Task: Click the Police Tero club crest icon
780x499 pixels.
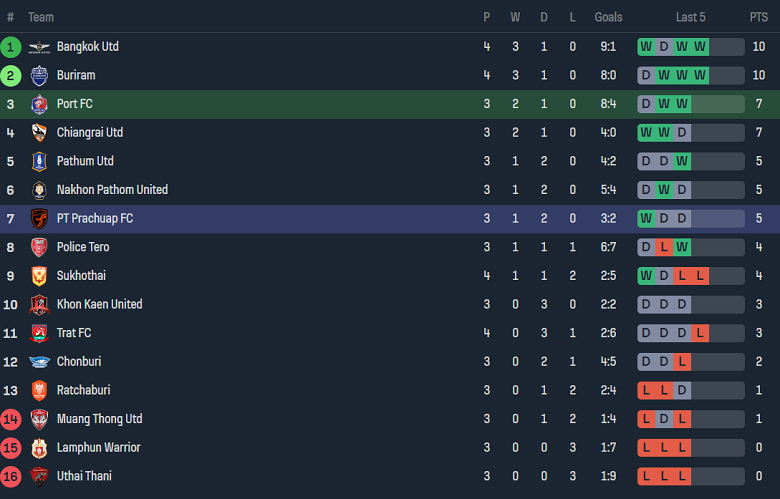Action: [x=39, y=247]
